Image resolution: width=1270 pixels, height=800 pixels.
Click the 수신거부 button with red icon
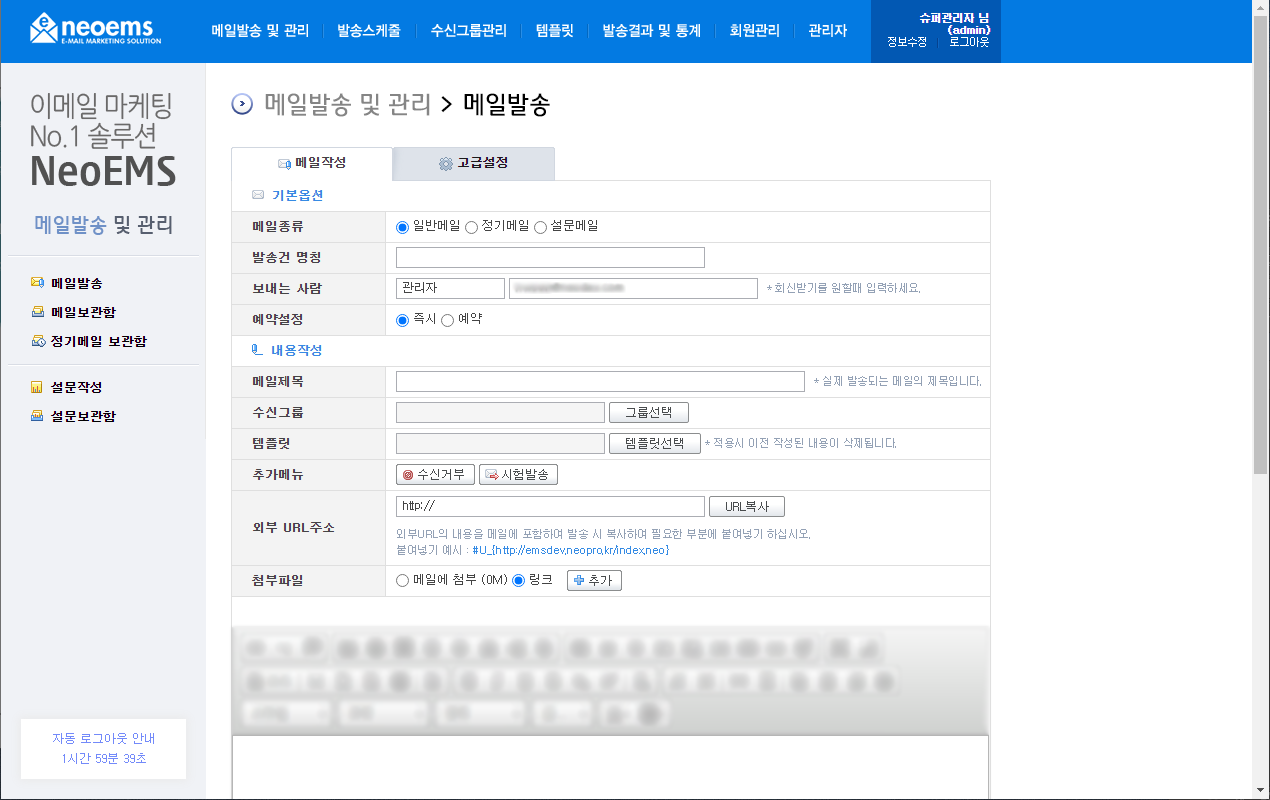click(435, 475)
